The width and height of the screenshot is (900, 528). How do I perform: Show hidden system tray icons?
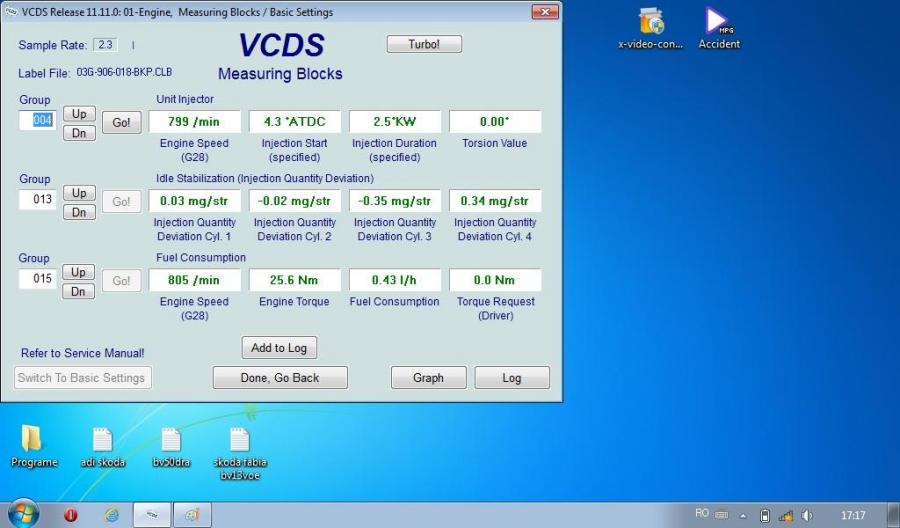743,515
